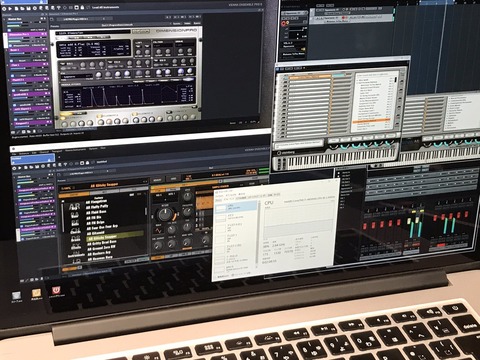Select the AR Fluffy Puffy patch
This screenshot has height=360, width=480.
click(x=97, y=207)
